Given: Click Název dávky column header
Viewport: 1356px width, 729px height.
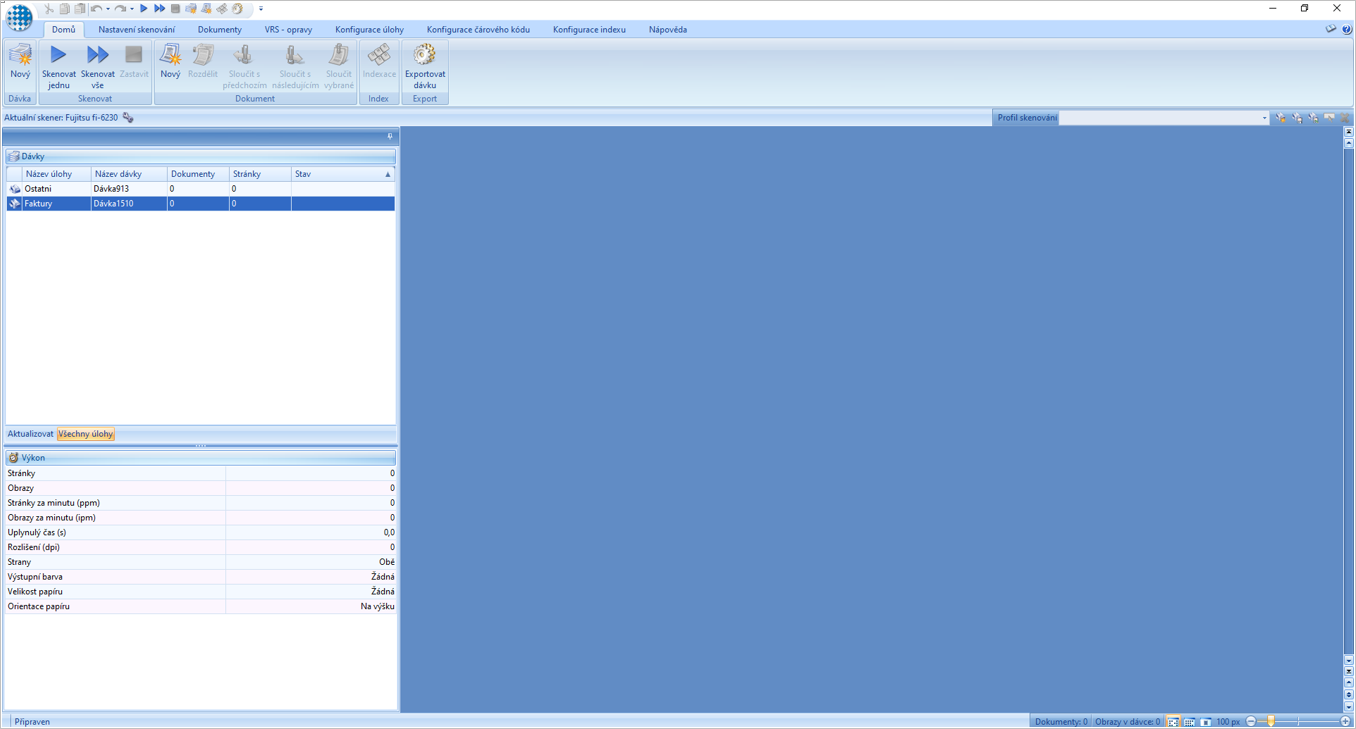Looking at the screenshot, I should pos(129,174).
